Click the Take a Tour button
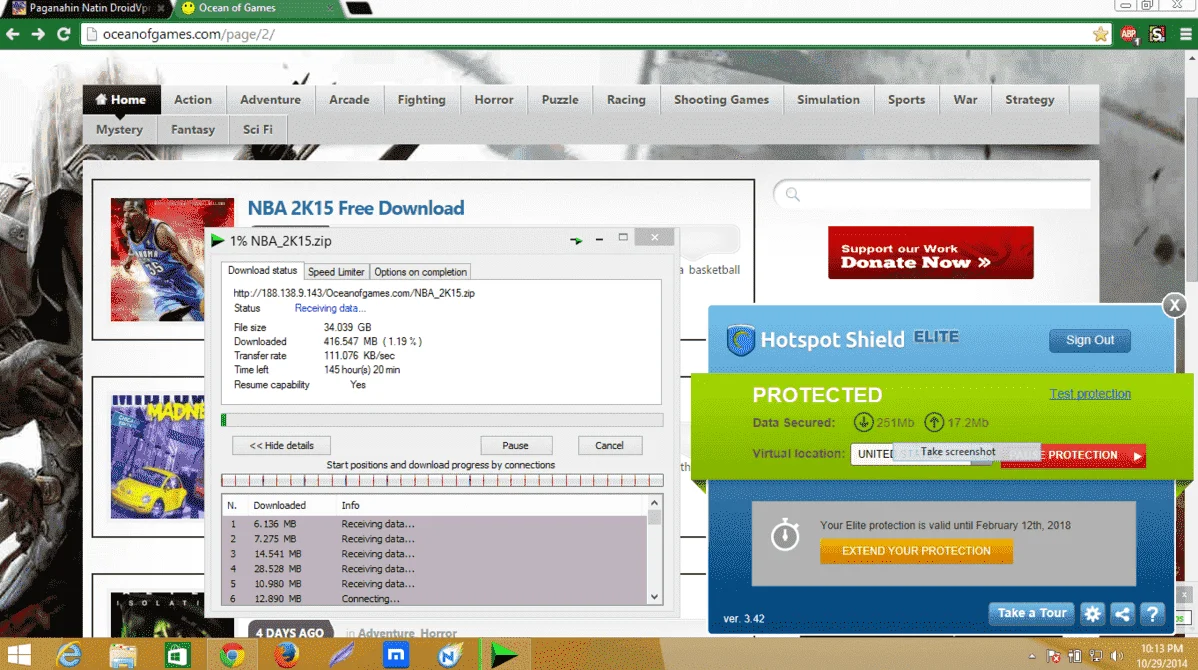This screenshot has width=1198, height=670. pos(1031,613)
